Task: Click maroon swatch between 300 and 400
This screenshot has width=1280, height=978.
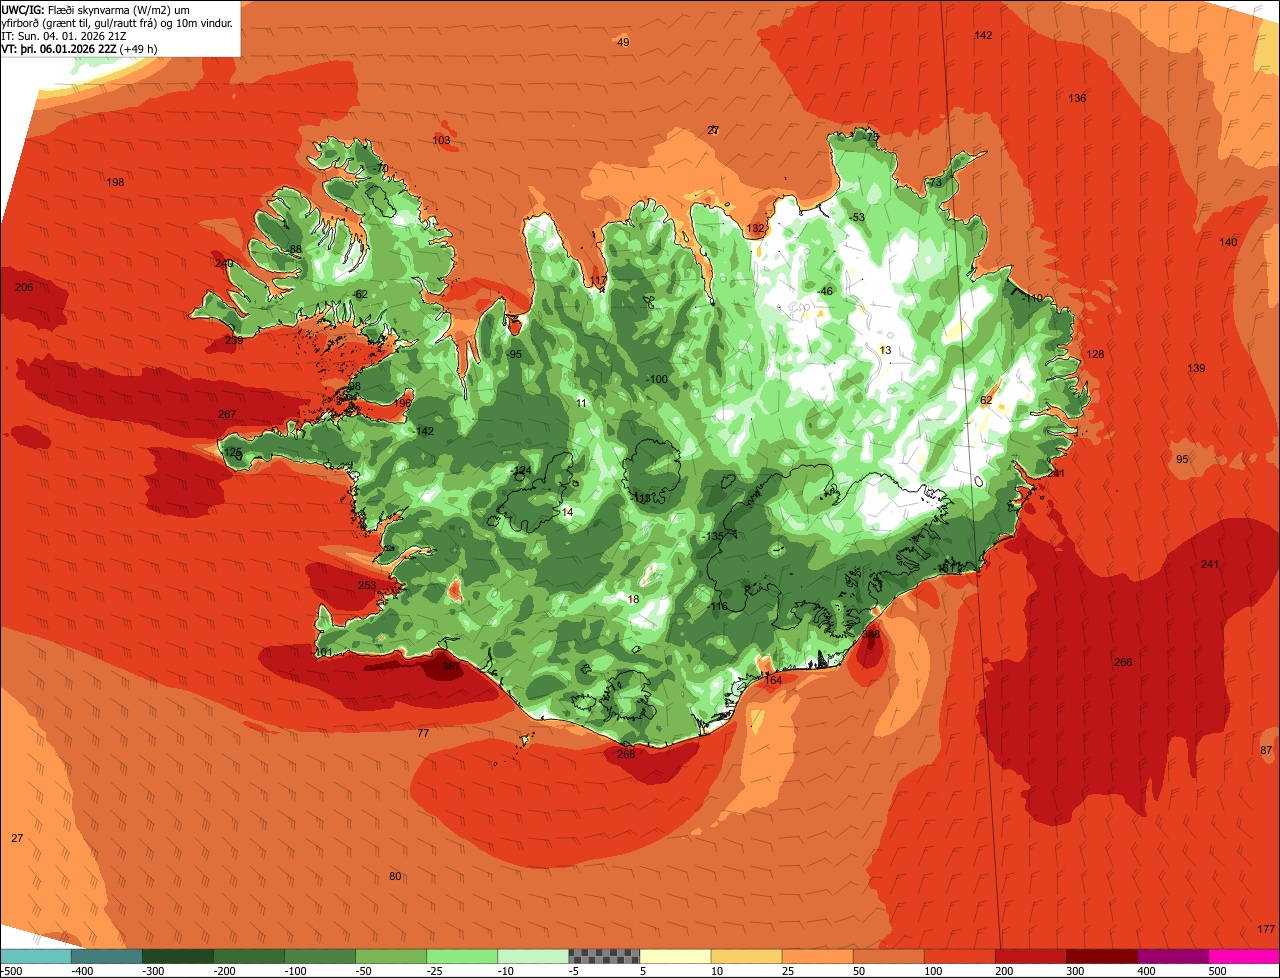Action: (x=1100, y=956)
